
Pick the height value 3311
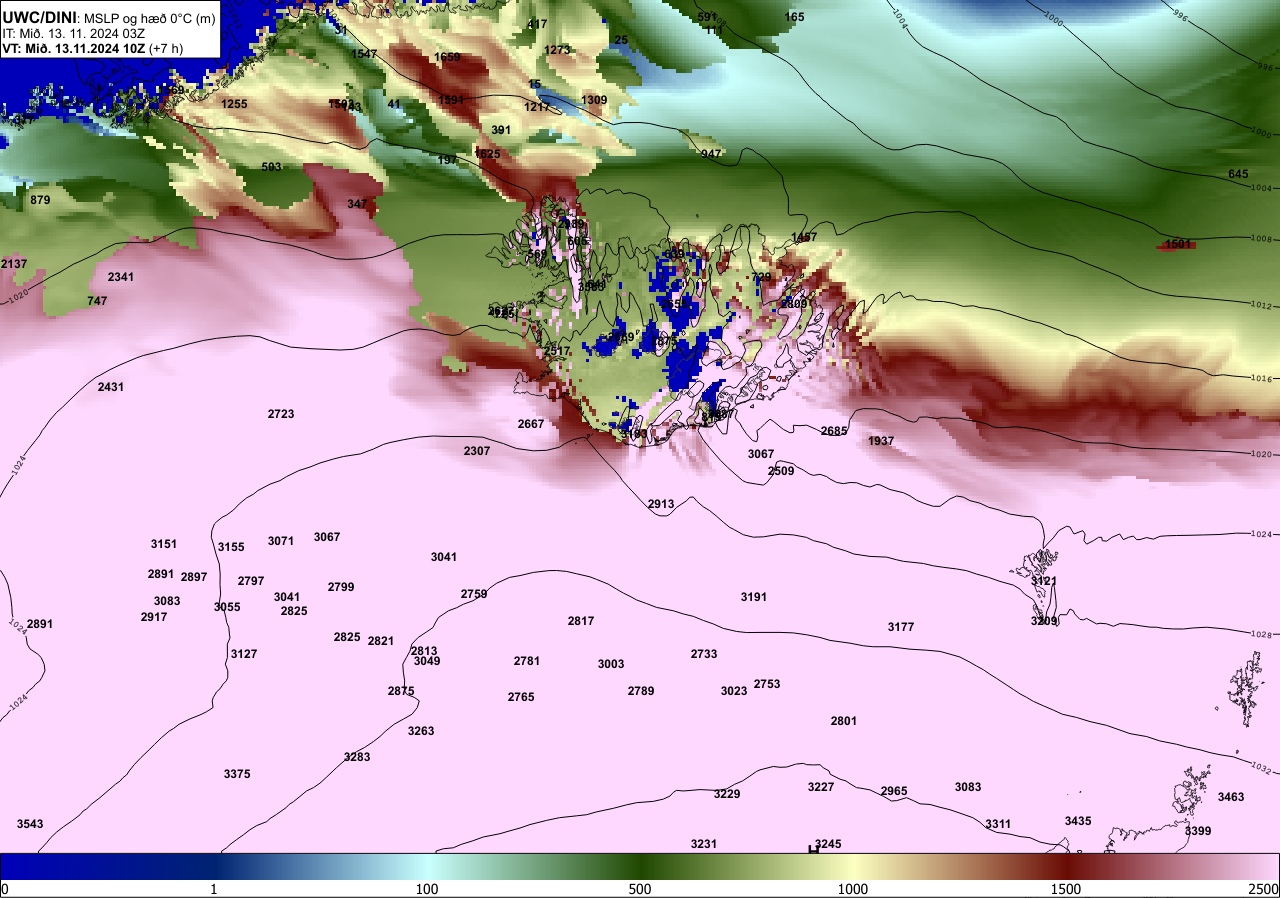(x=998, y=824)
